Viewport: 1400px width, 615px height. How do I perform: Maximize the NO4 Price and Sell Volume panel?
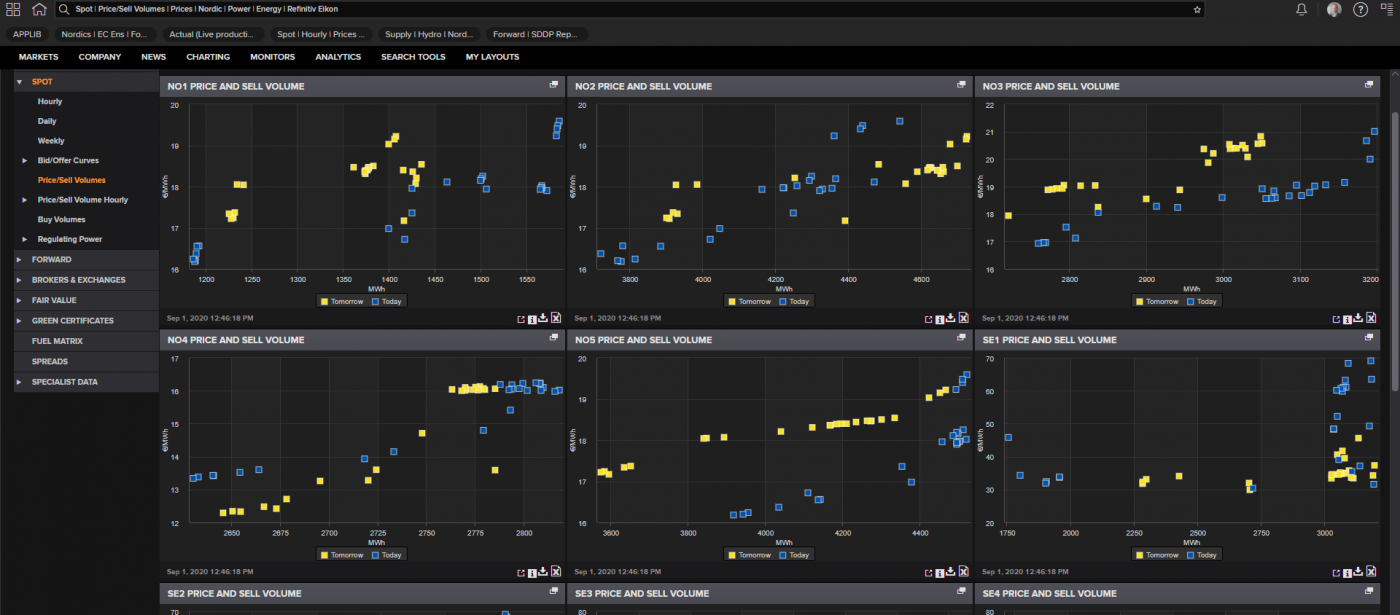554,339
